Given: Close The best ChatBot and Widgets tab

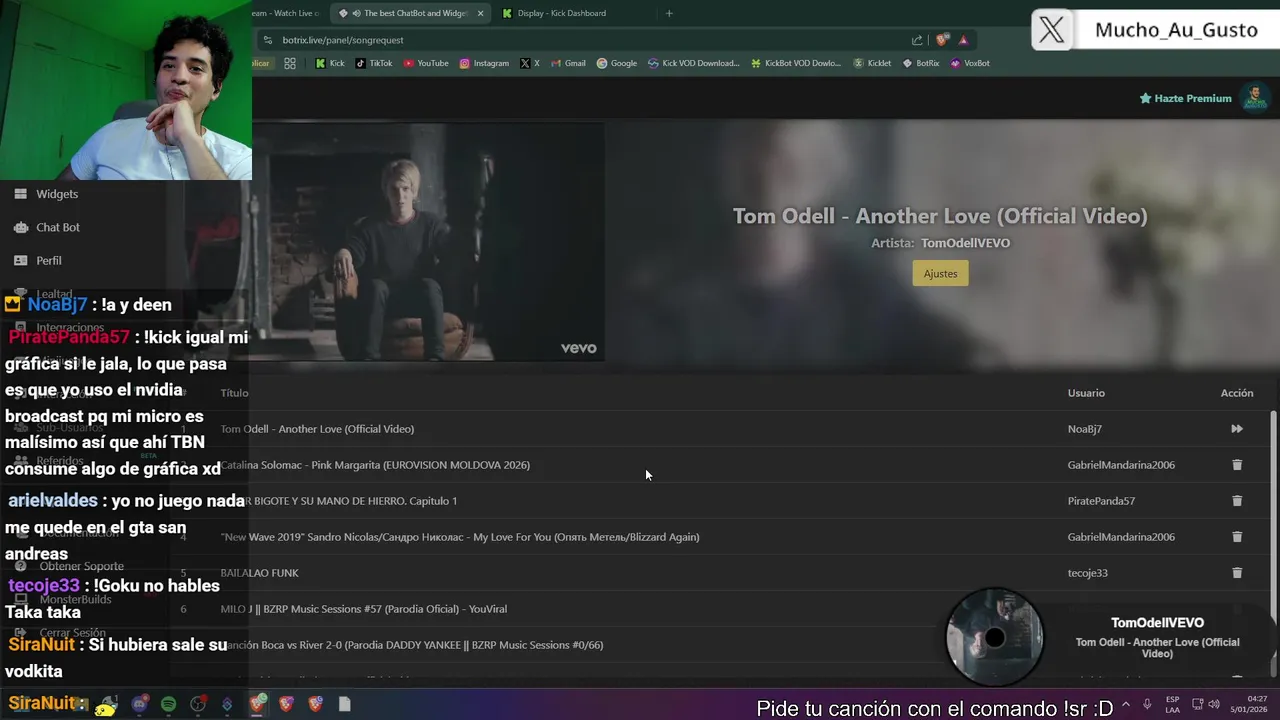Looking at the screenshot, I should coord(480,13).
